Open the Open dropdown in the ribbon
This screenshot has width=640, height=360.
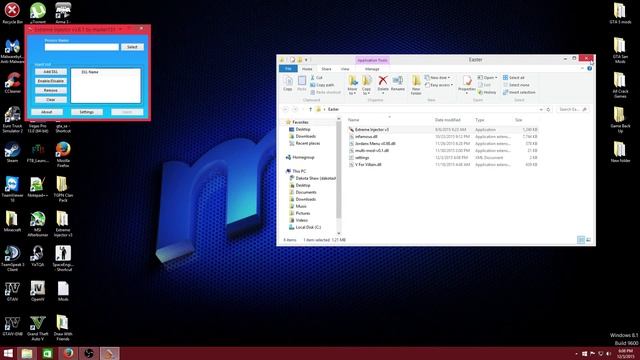pos(487,78)
